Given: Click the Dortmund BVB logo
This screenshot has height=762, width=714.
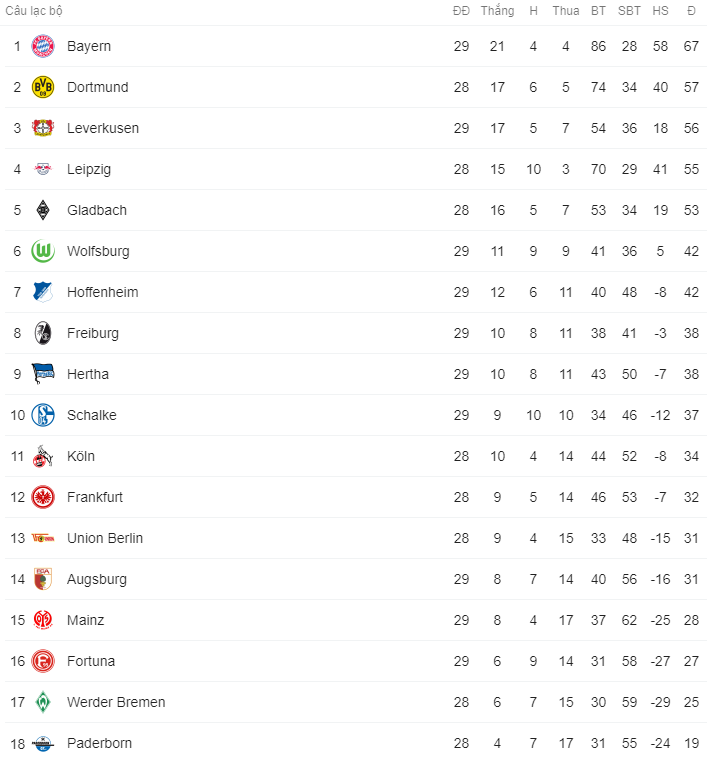Looking at the screenshot, I should coord(43,87).
